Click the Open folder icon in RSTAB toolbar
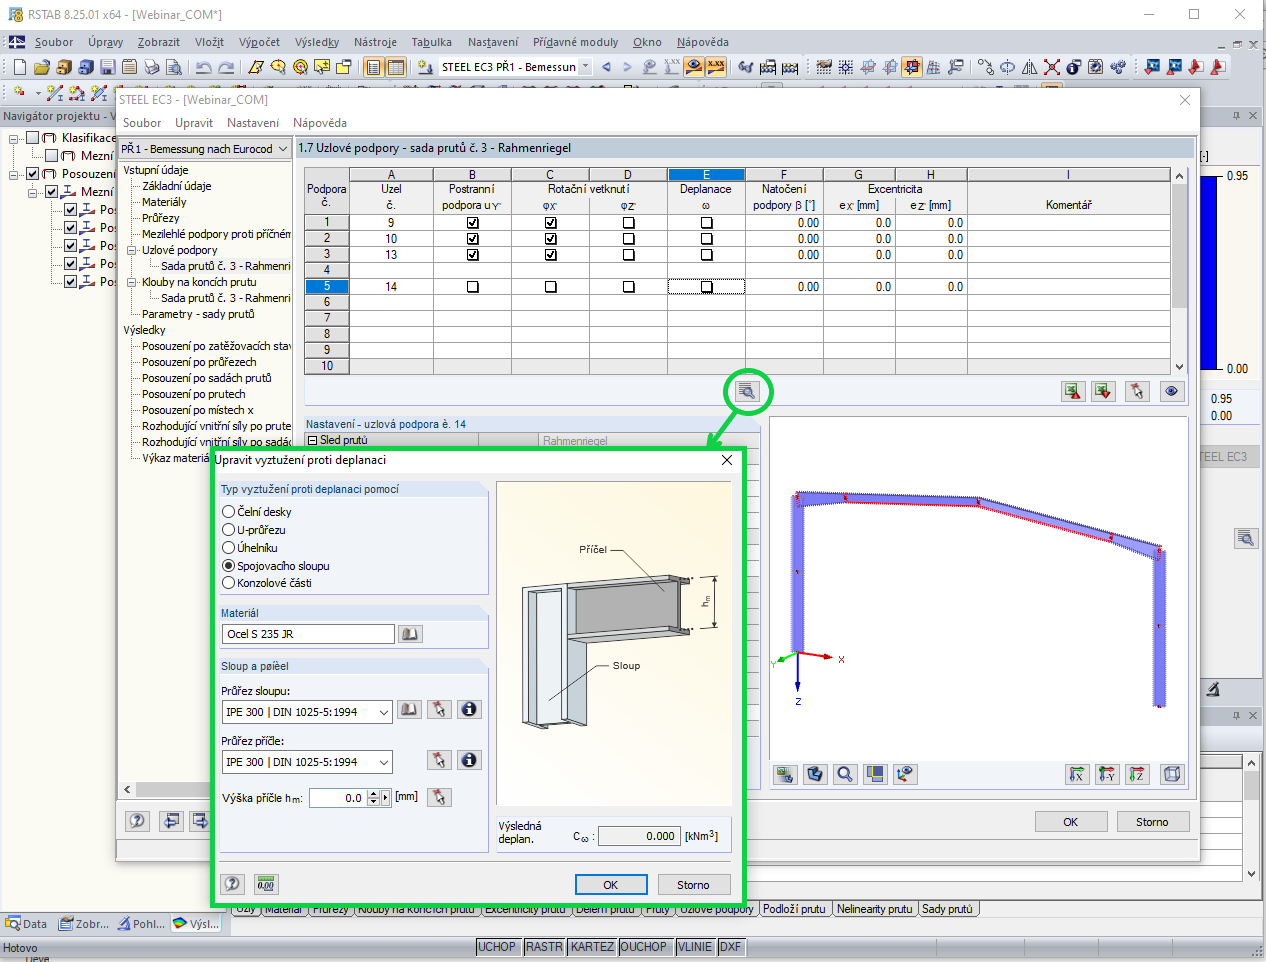The image size is (1266, 962). 41,67
